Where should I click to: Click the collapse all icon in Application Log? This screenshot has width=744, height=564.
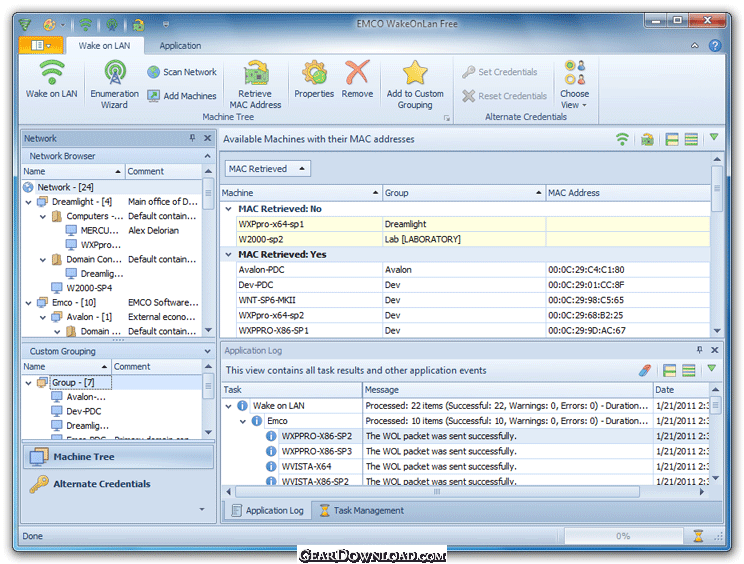(x=688, y=370)
